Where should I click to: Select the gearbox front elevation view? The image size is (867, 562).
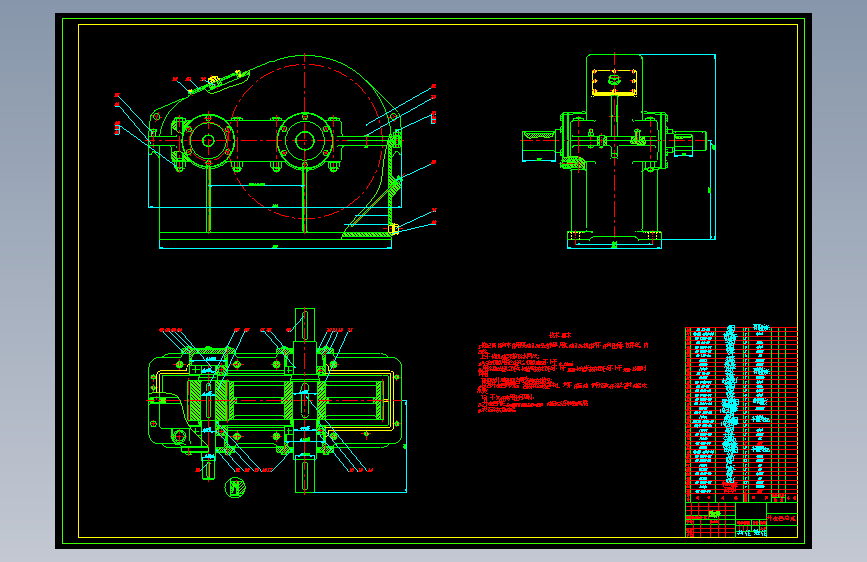pos(275,152)
